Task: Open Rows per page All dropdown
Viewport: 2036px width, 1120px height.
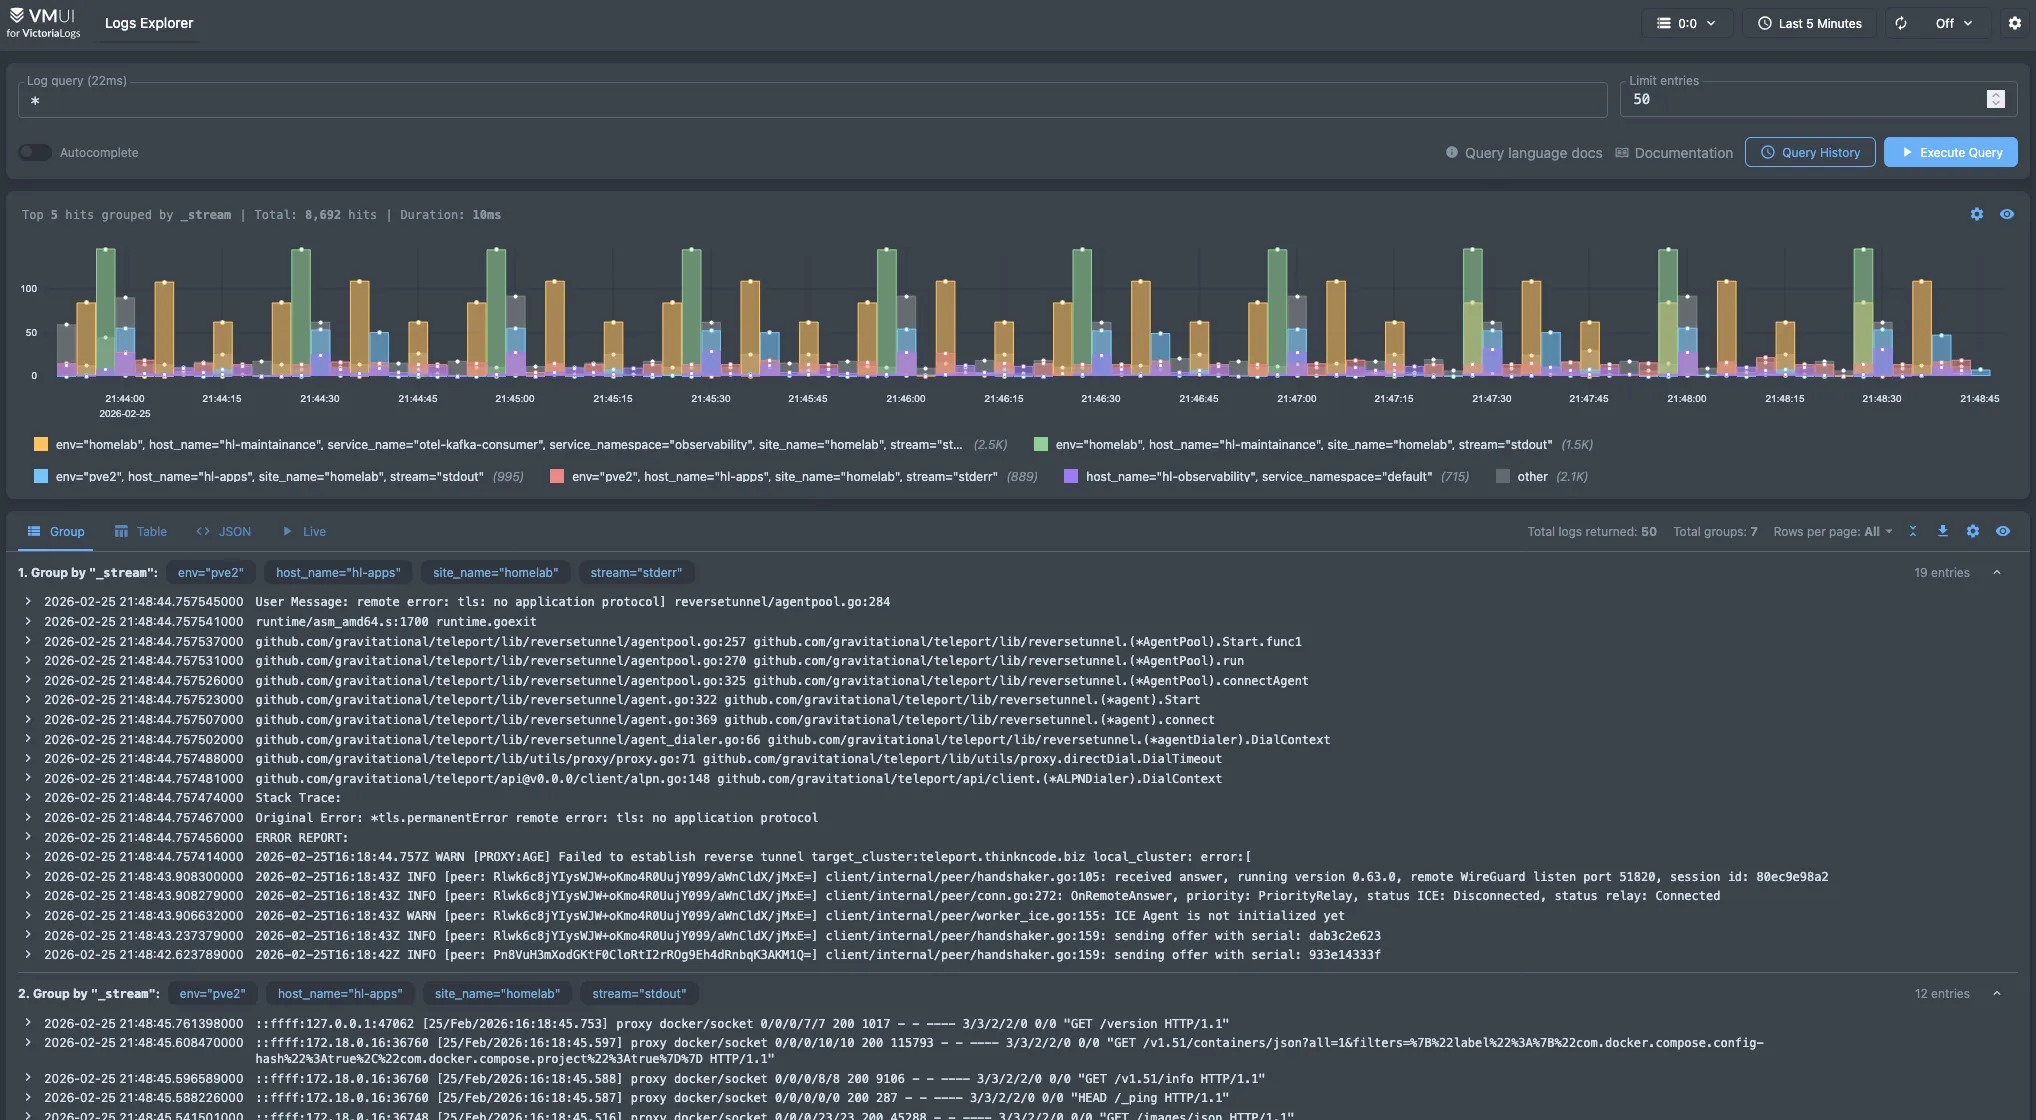Action: (x=1878, y=531)
